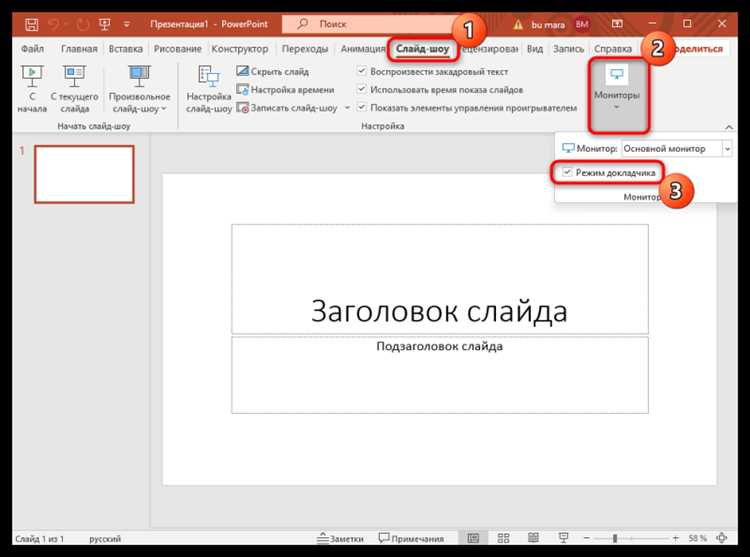Switch to the Переходы tab
Image resolution: width=750 pixels, height=557 pixels.
coord(305,49)
